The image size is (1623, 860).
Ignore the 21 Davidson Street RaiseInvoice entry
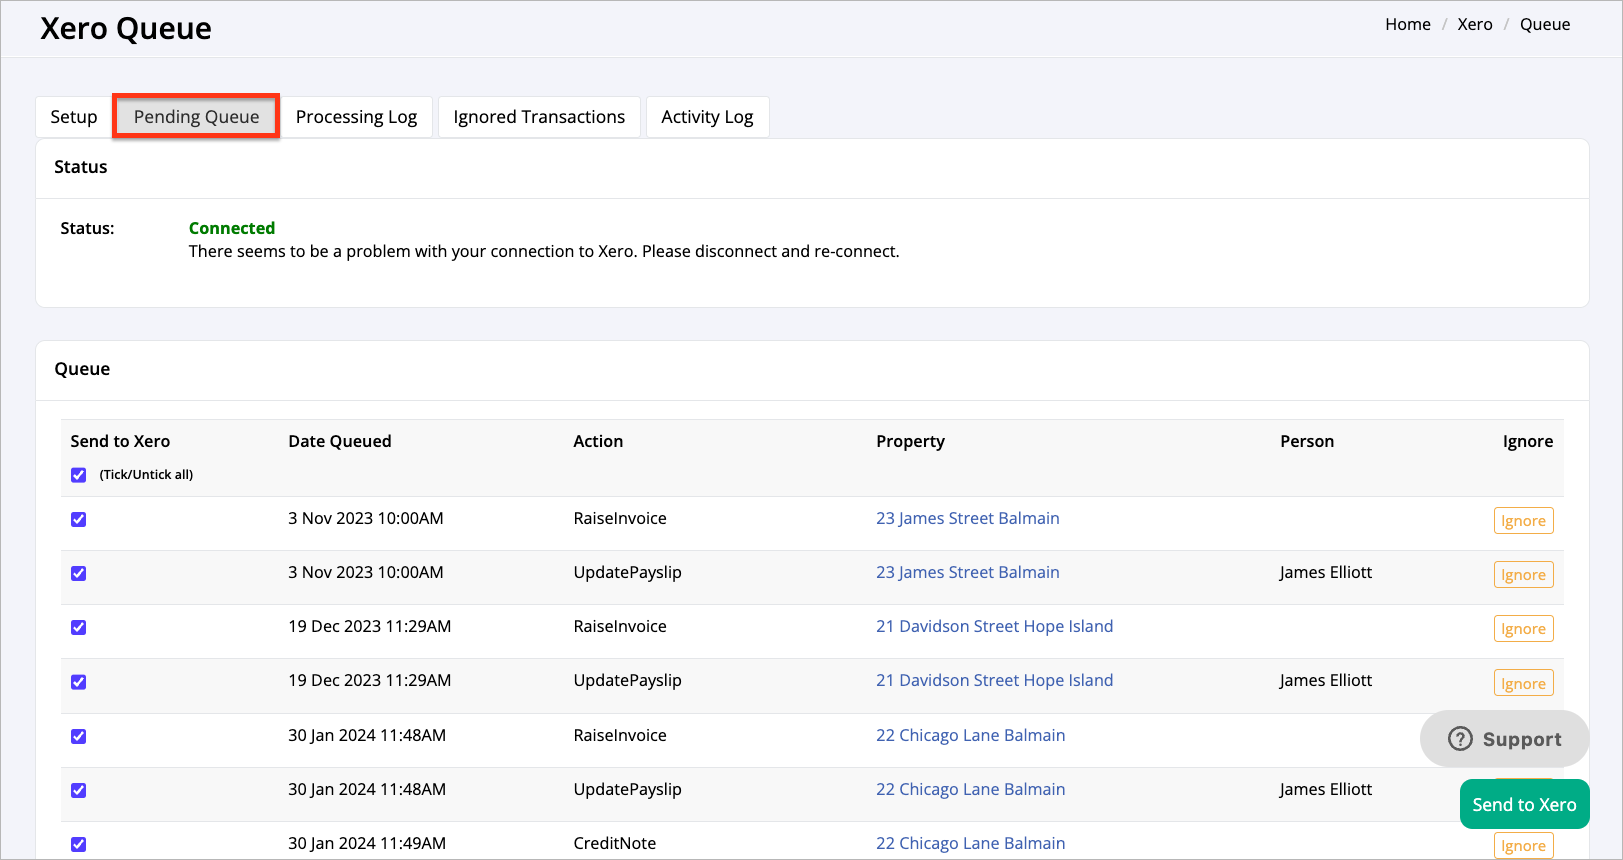pos(1523,629)
